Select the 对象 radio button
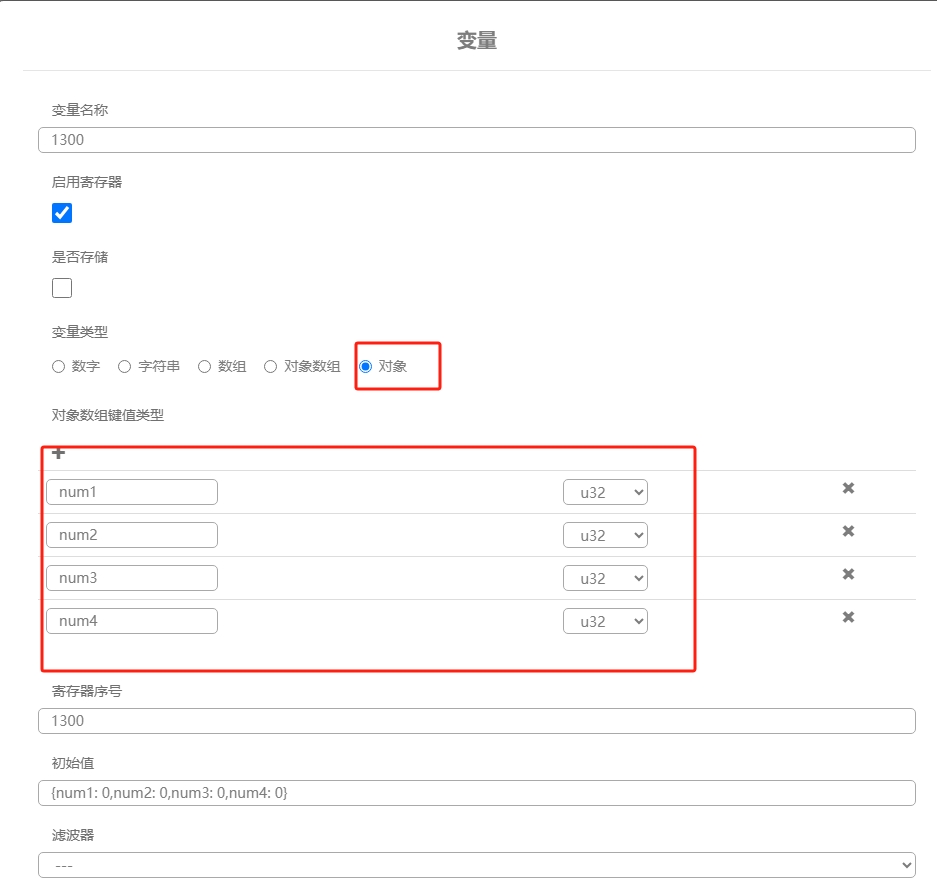 (366, 366)
